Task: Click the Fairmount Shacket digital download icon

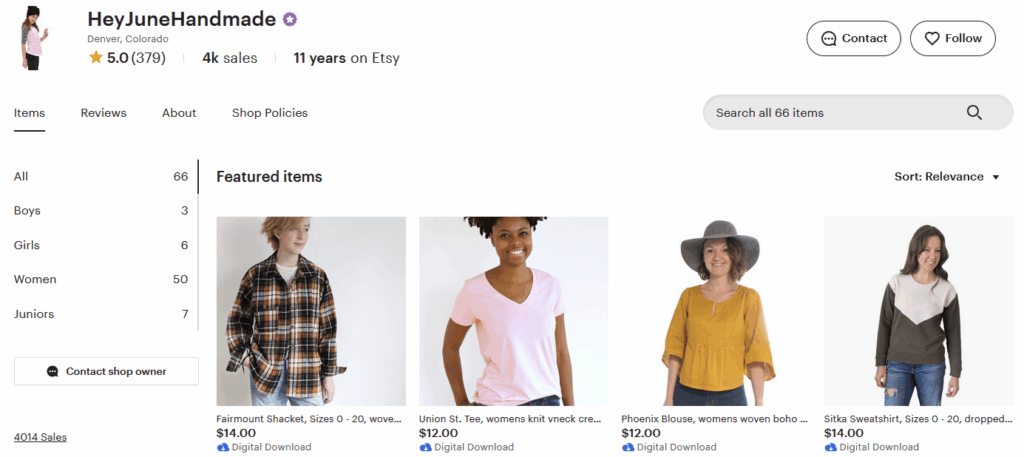Action: pos(222,447)
